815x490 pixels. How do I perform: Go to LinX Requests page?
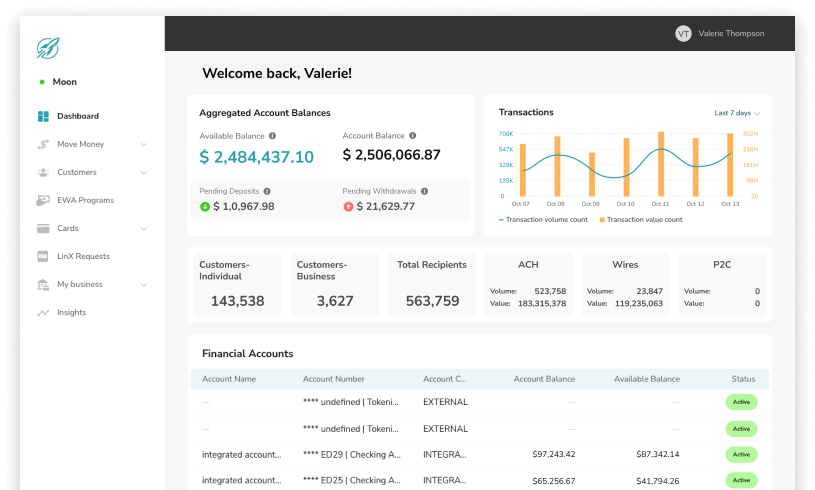coord(83,256)
